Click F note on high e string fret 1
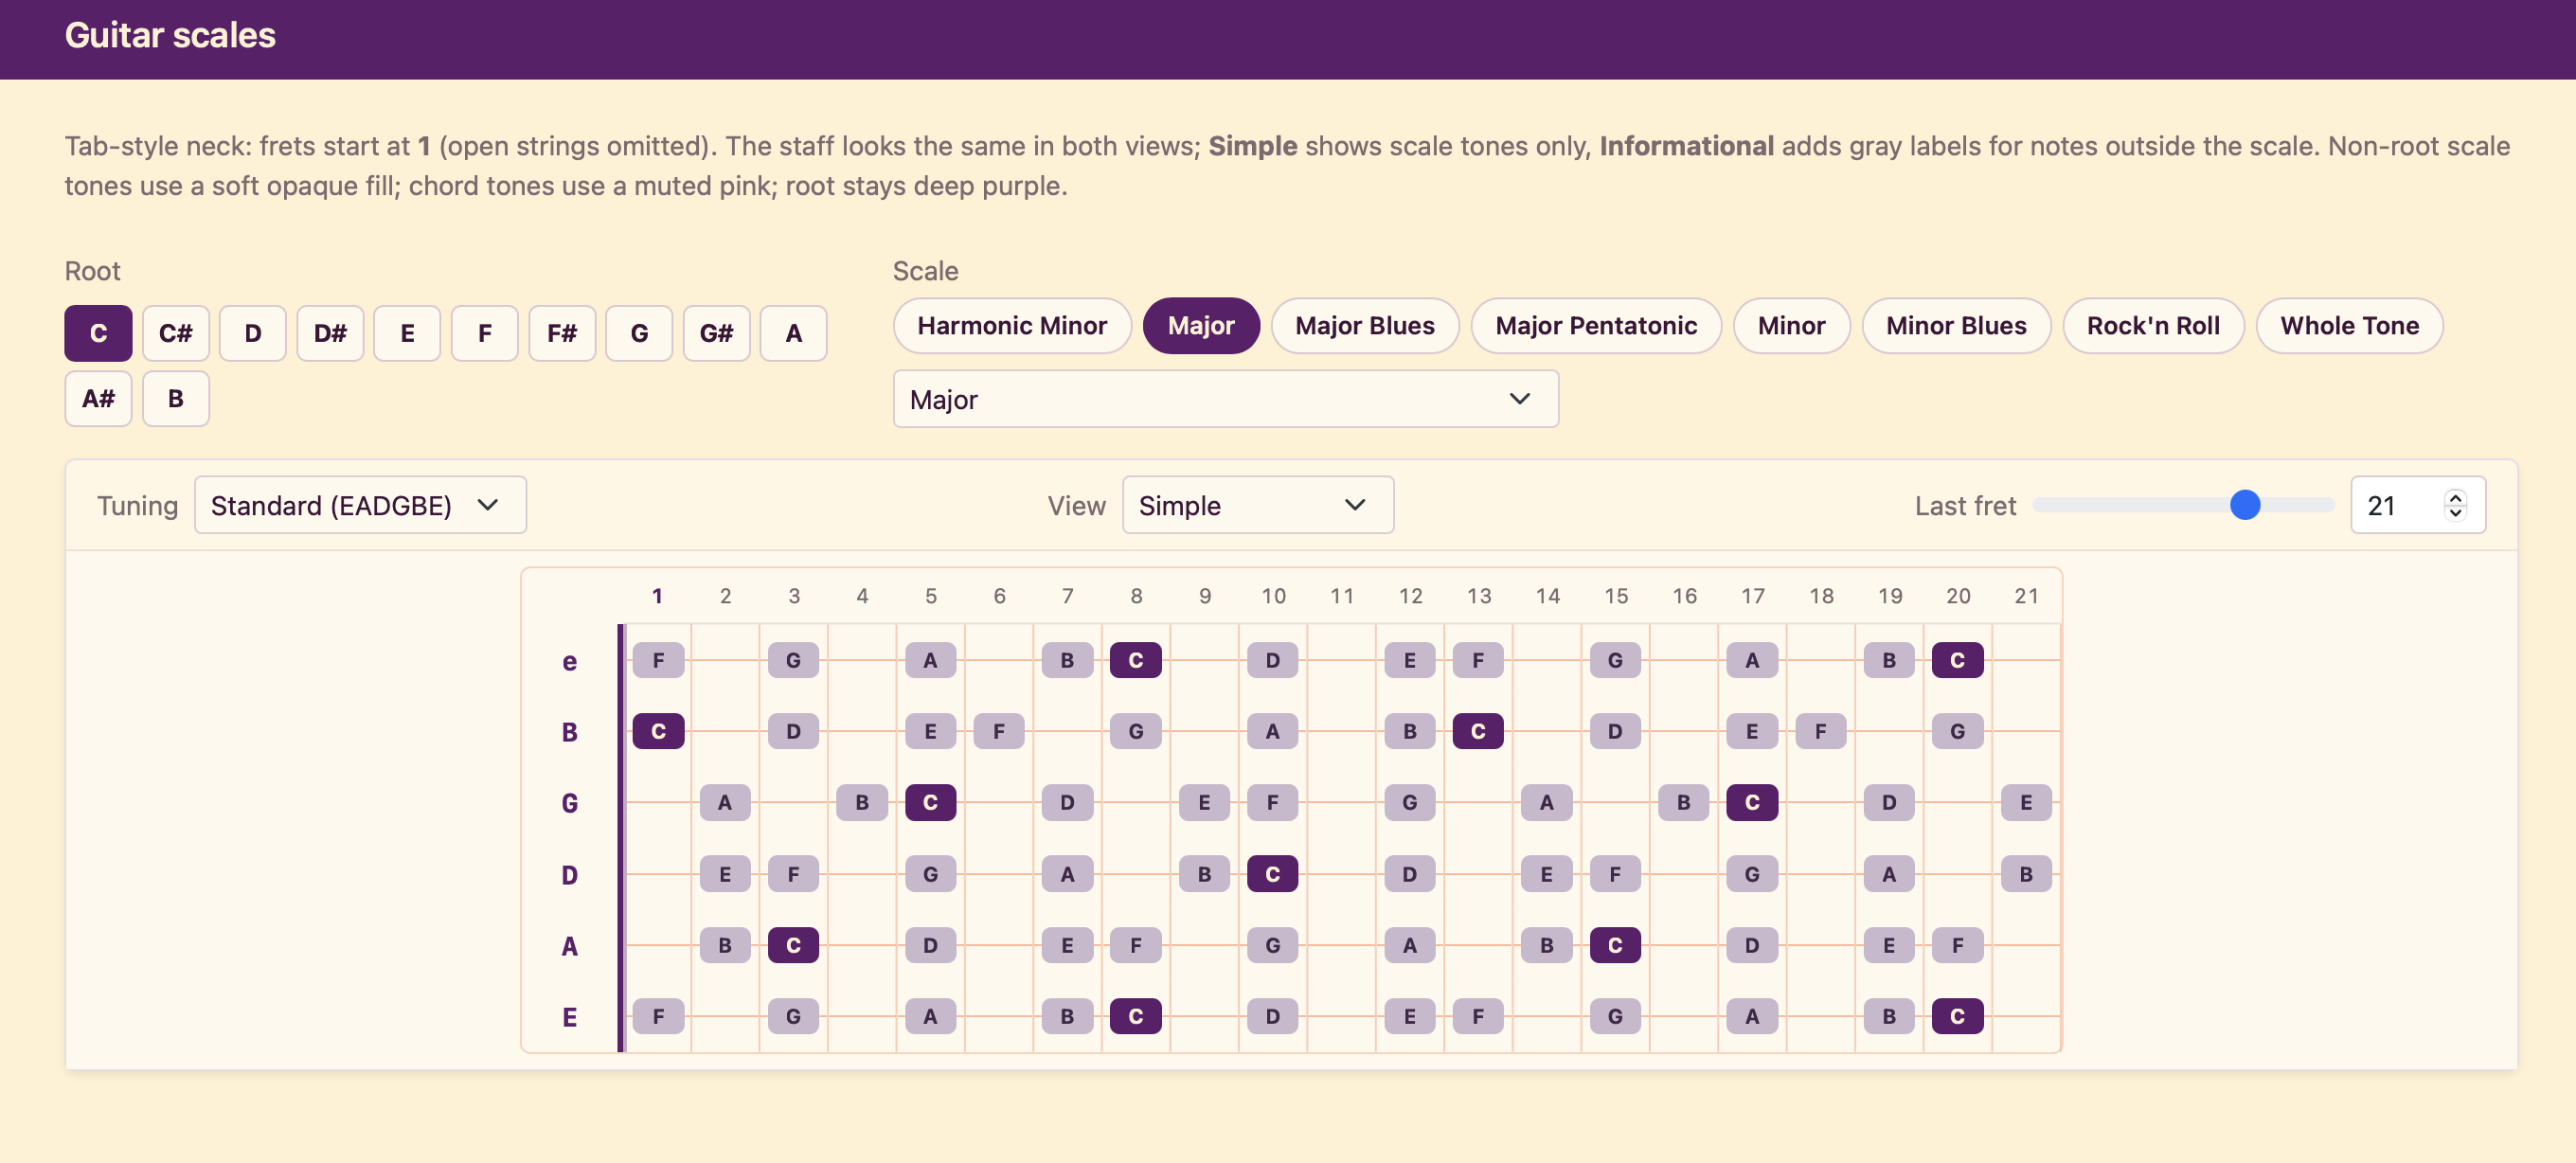This screenshot has width=2576, height=1163. (x=658, y=660)
